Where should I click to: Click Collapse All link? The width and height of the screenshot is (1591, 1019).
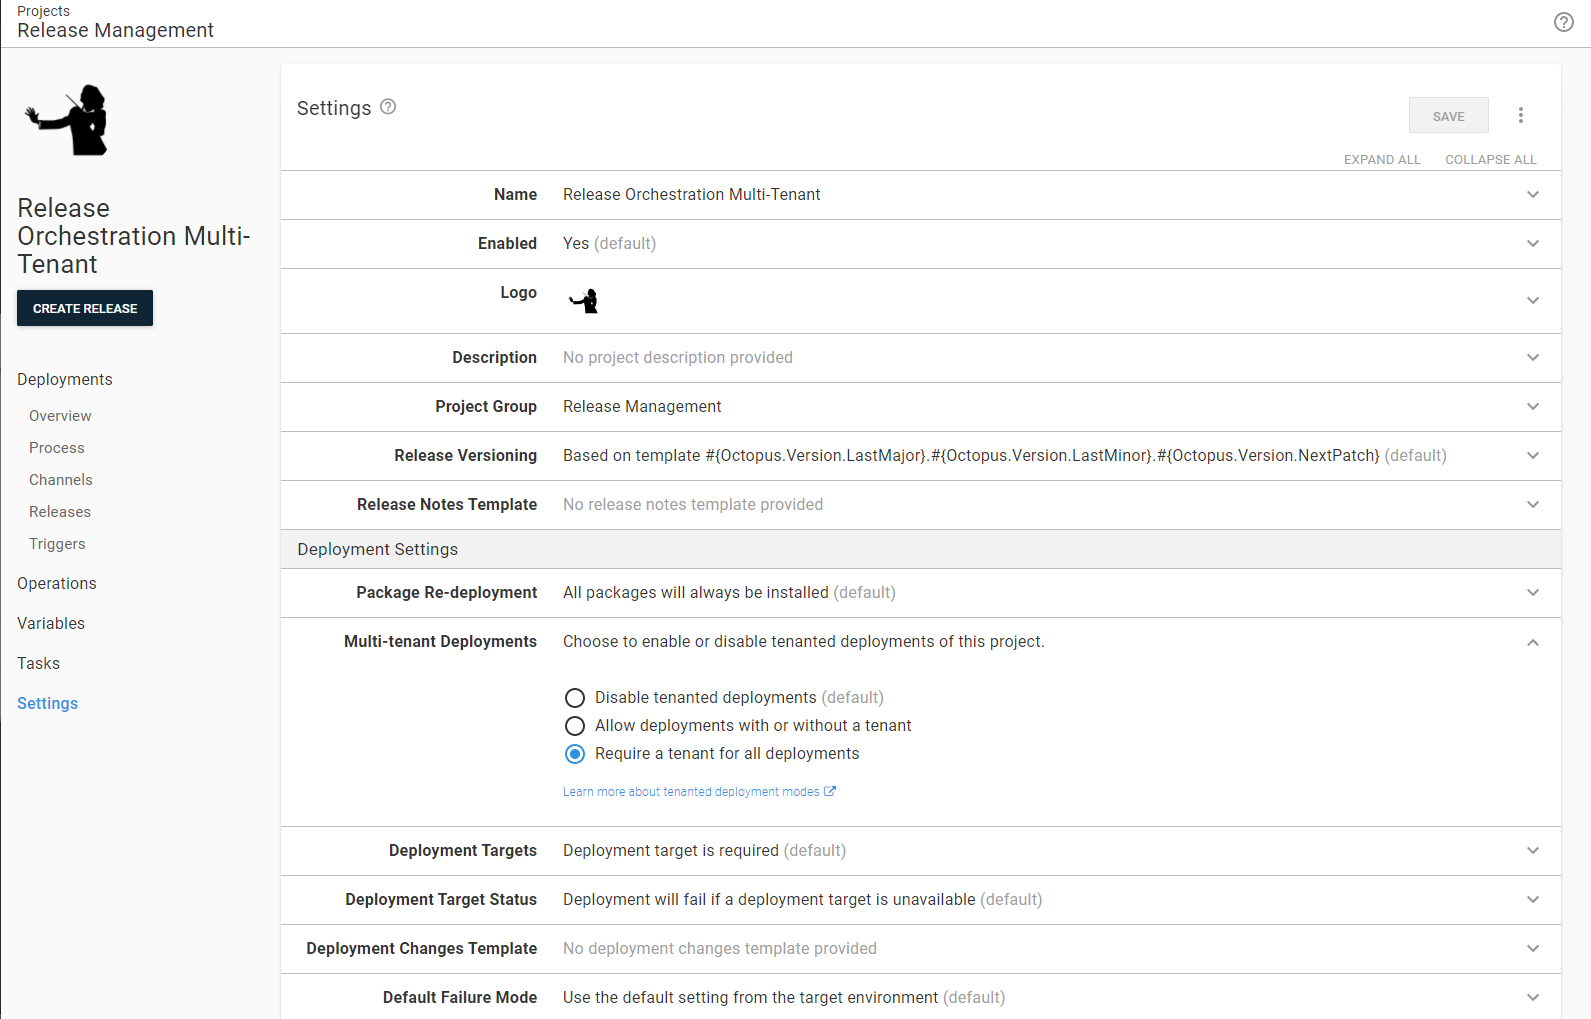click(x=1491, y=160)
